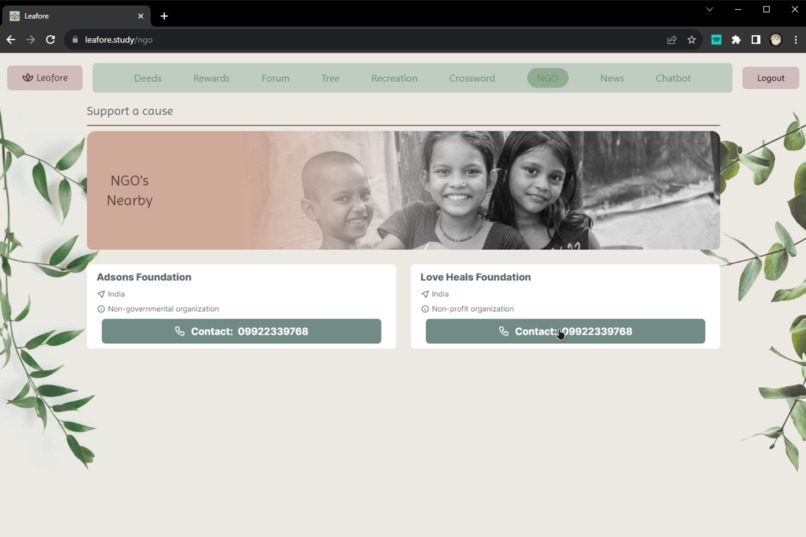Open the News section
806x537 pixels.
pos(612,78)
